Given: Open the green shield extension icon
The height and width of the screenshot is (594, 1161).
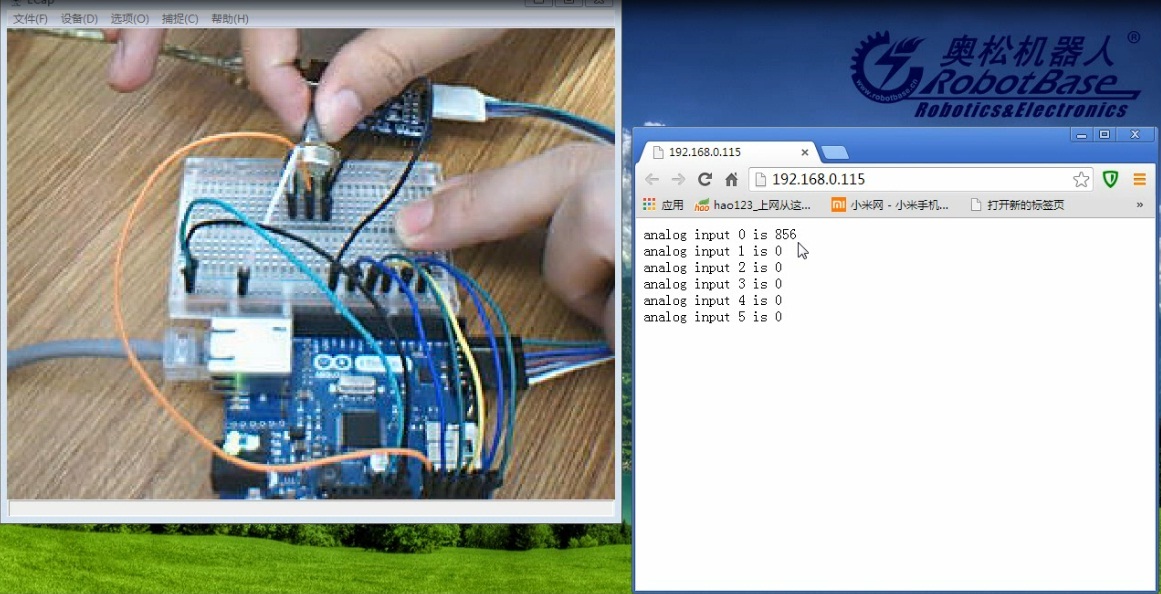Looking at the screenshot, I should pos(1110,179).
